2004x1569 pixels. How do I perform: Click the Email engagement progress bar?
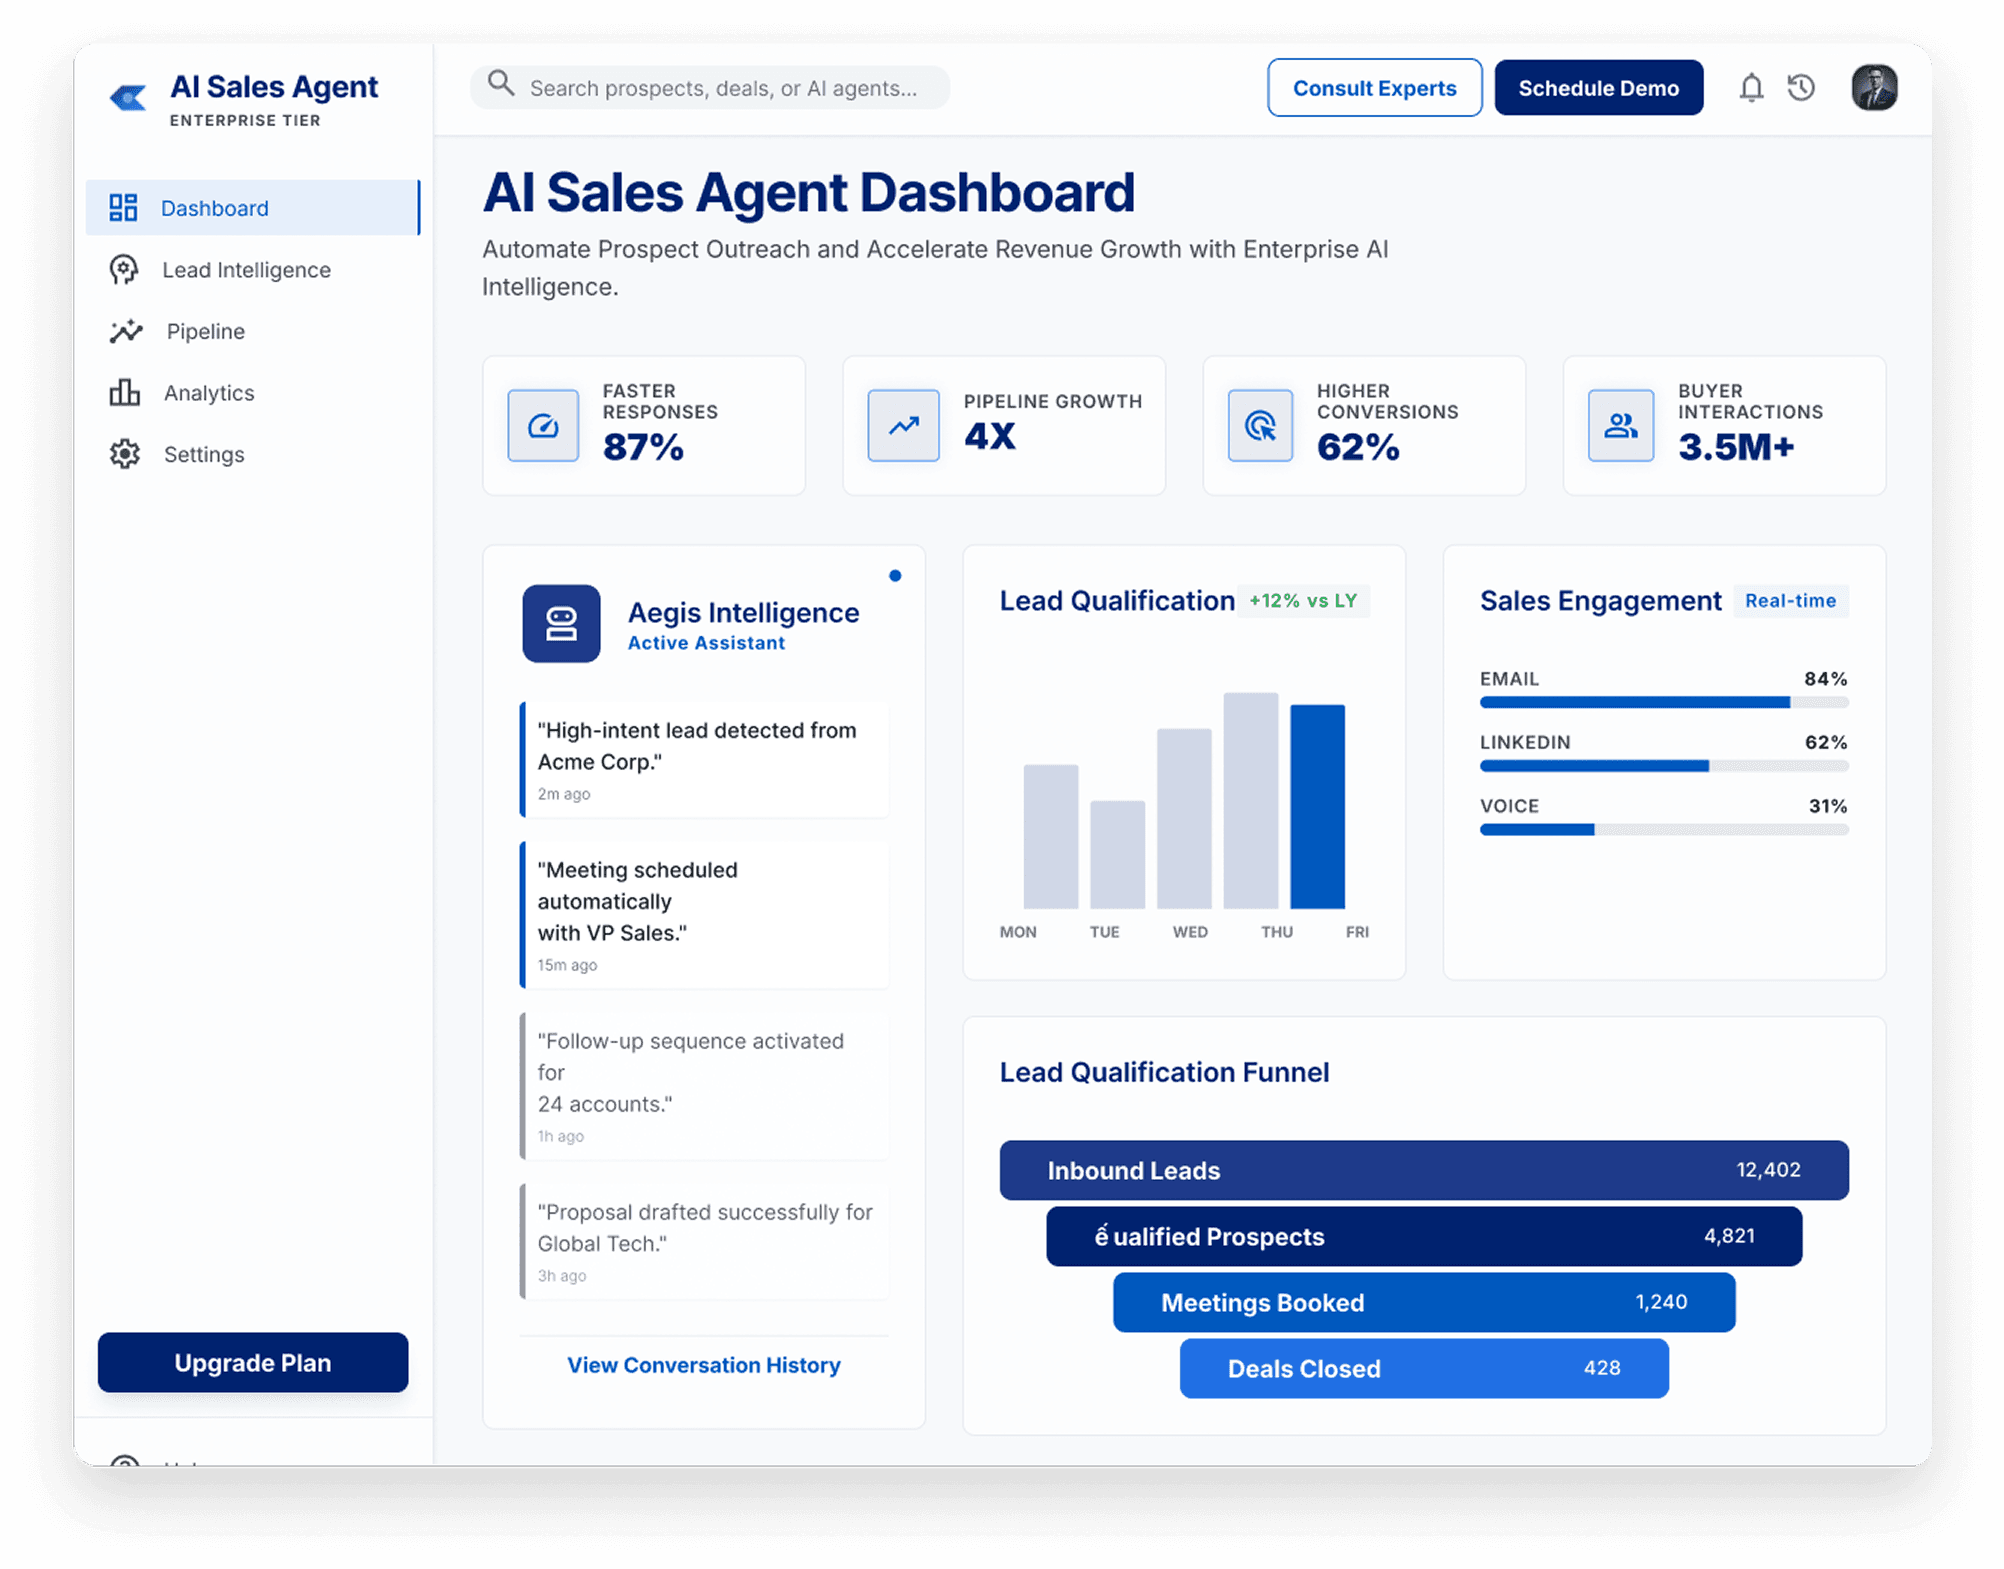point(1663,702)
